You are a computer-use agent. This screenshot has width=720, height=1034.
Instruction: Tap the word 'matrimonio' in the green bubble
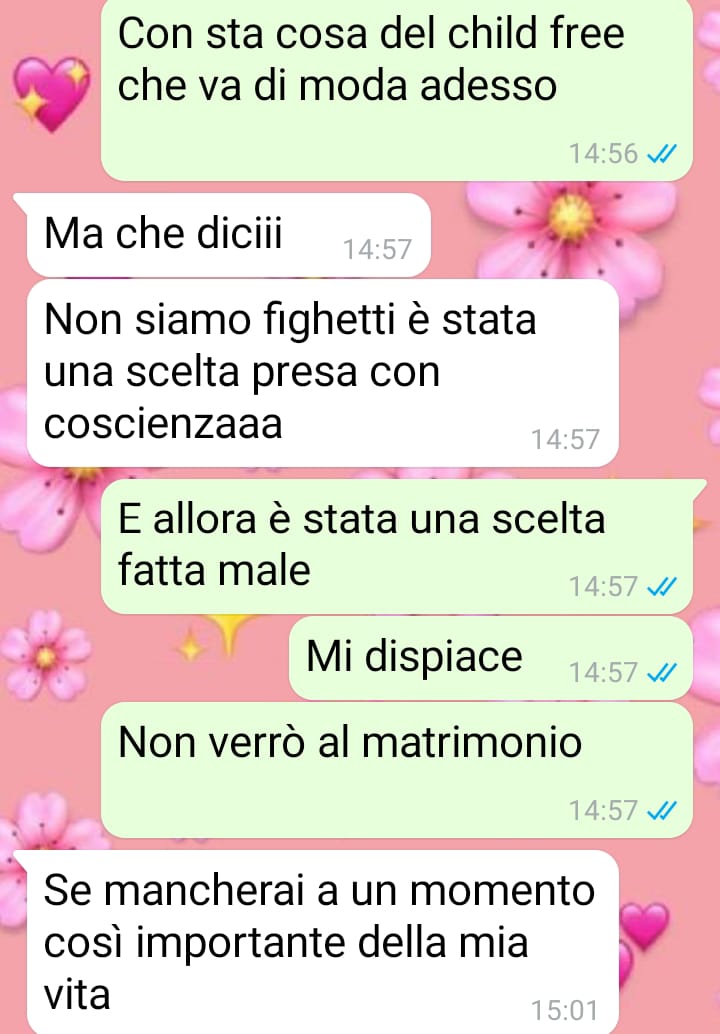pos(471,743)
